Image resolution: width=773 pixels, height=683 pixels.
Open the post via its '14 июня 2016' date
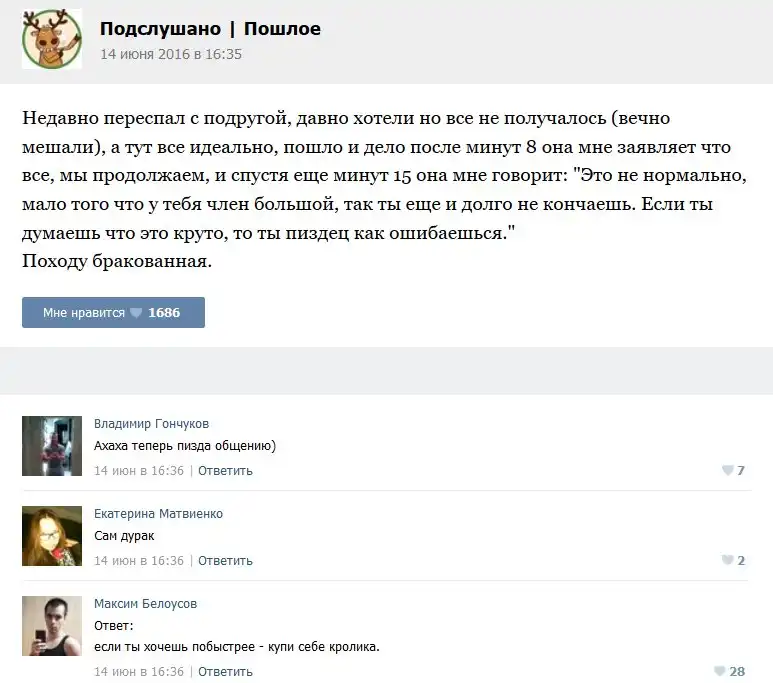point(170,54)
